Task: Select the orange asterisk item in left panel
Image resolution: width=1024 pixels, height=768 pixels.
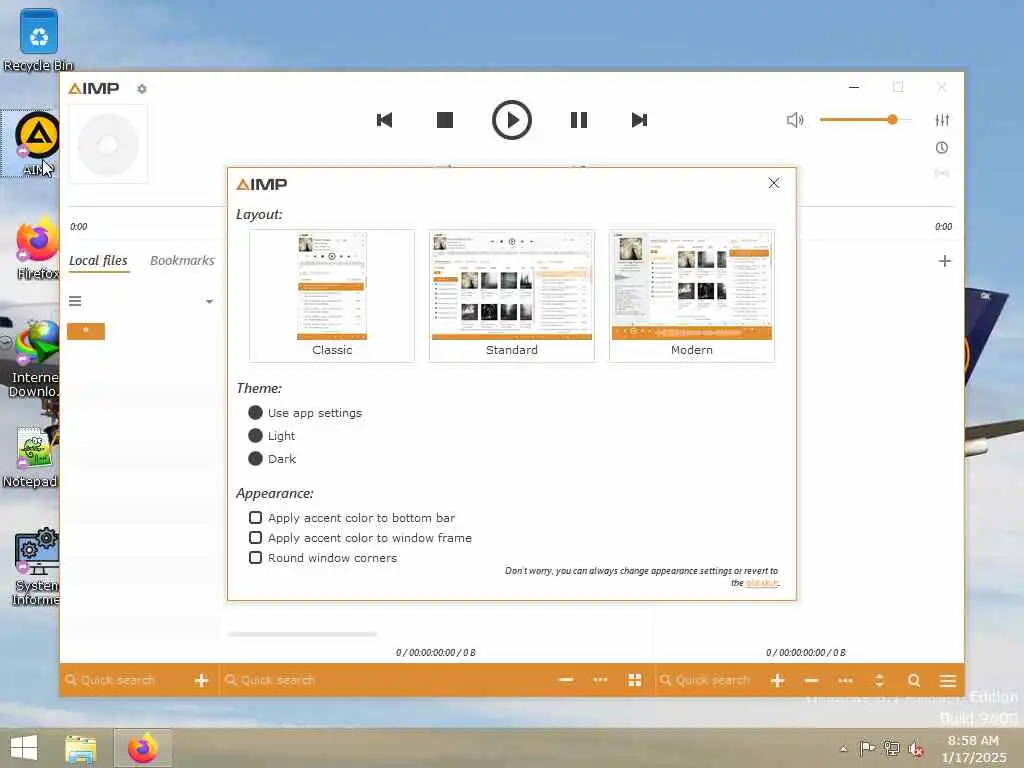Action: pos(86,331)
